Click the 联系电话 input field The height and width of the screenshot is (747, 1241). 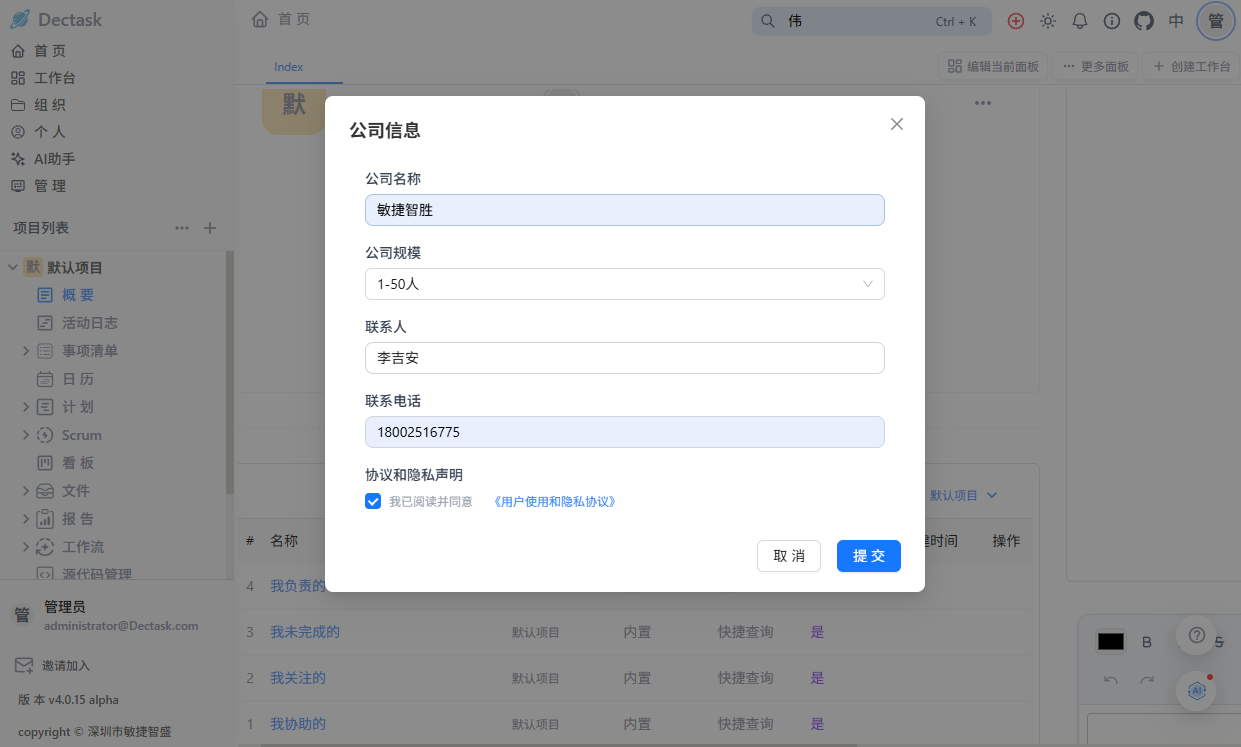(x=625, y=432)
